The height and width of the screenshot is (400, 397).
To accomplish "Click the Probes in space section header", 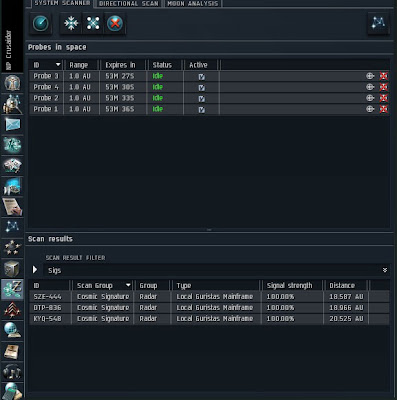I will [x=57, y=47].
